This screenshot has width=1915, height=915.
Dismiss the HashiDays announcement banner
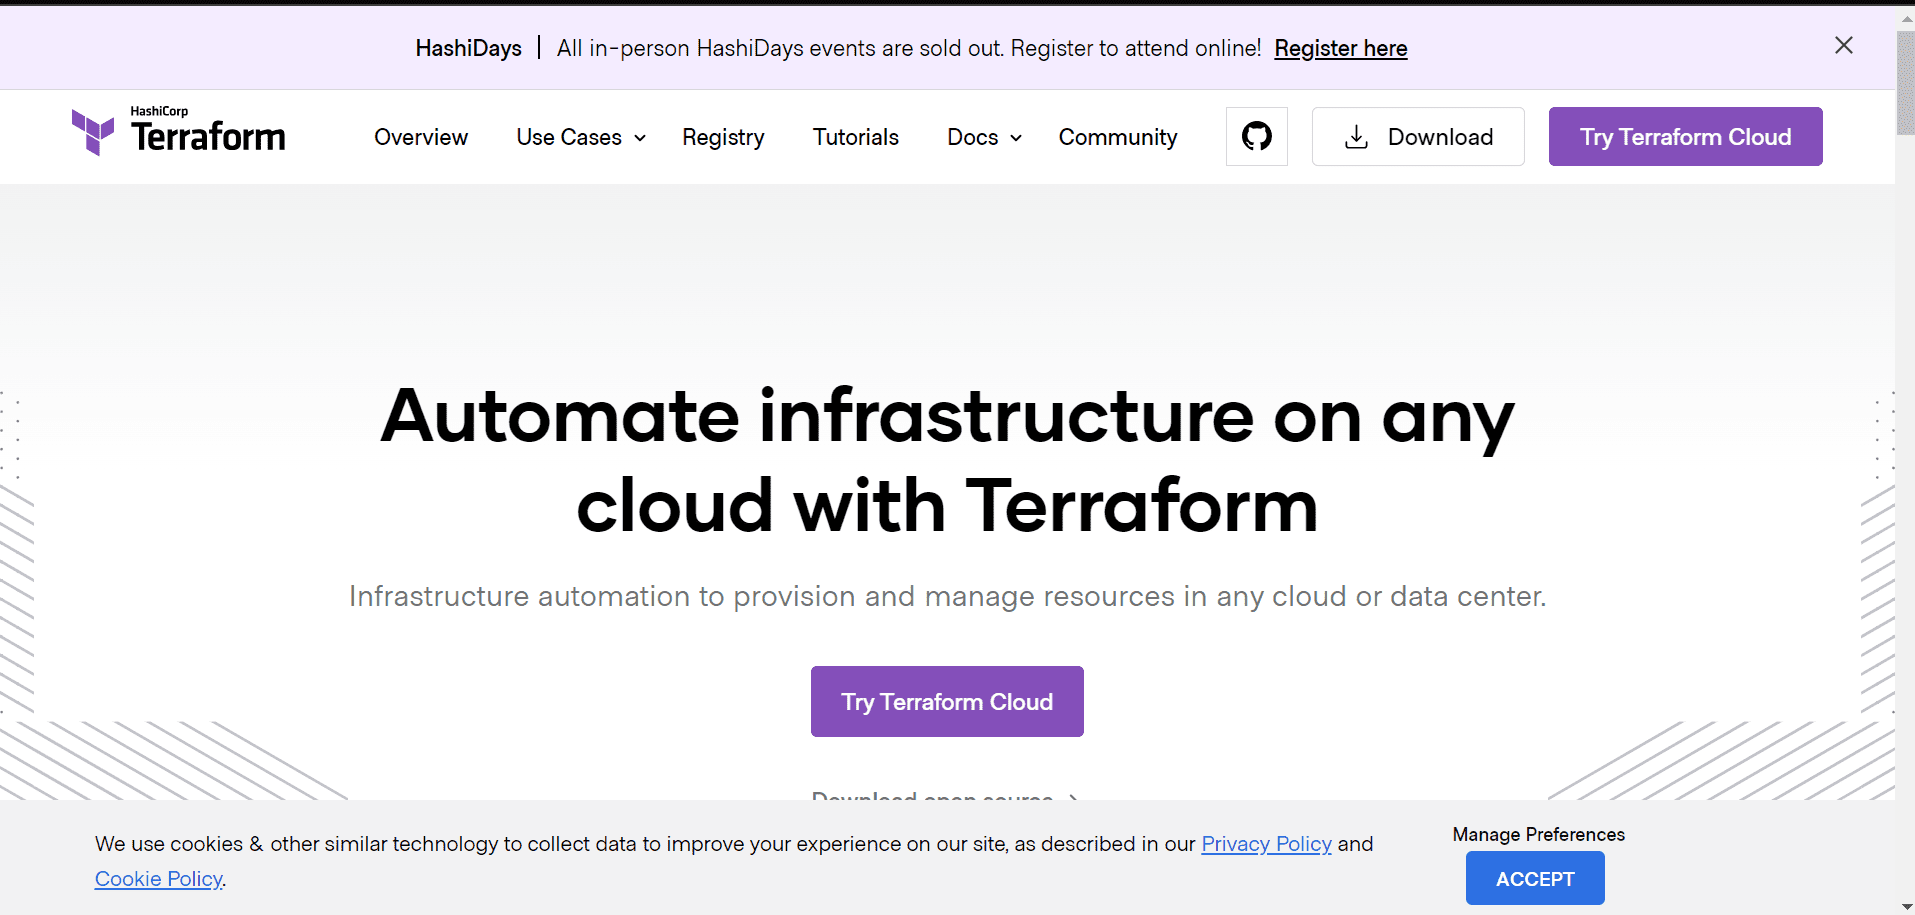(1843, 45)
